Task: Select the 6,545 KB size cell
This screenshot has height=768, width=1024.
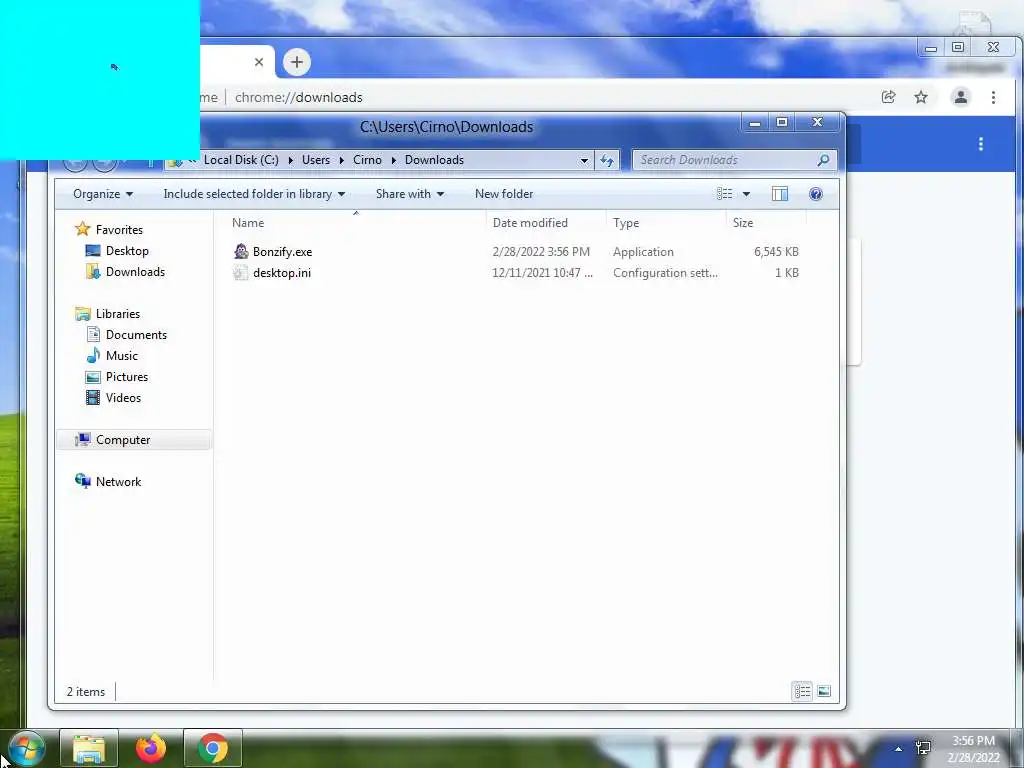Action: [x=776, y=251]
